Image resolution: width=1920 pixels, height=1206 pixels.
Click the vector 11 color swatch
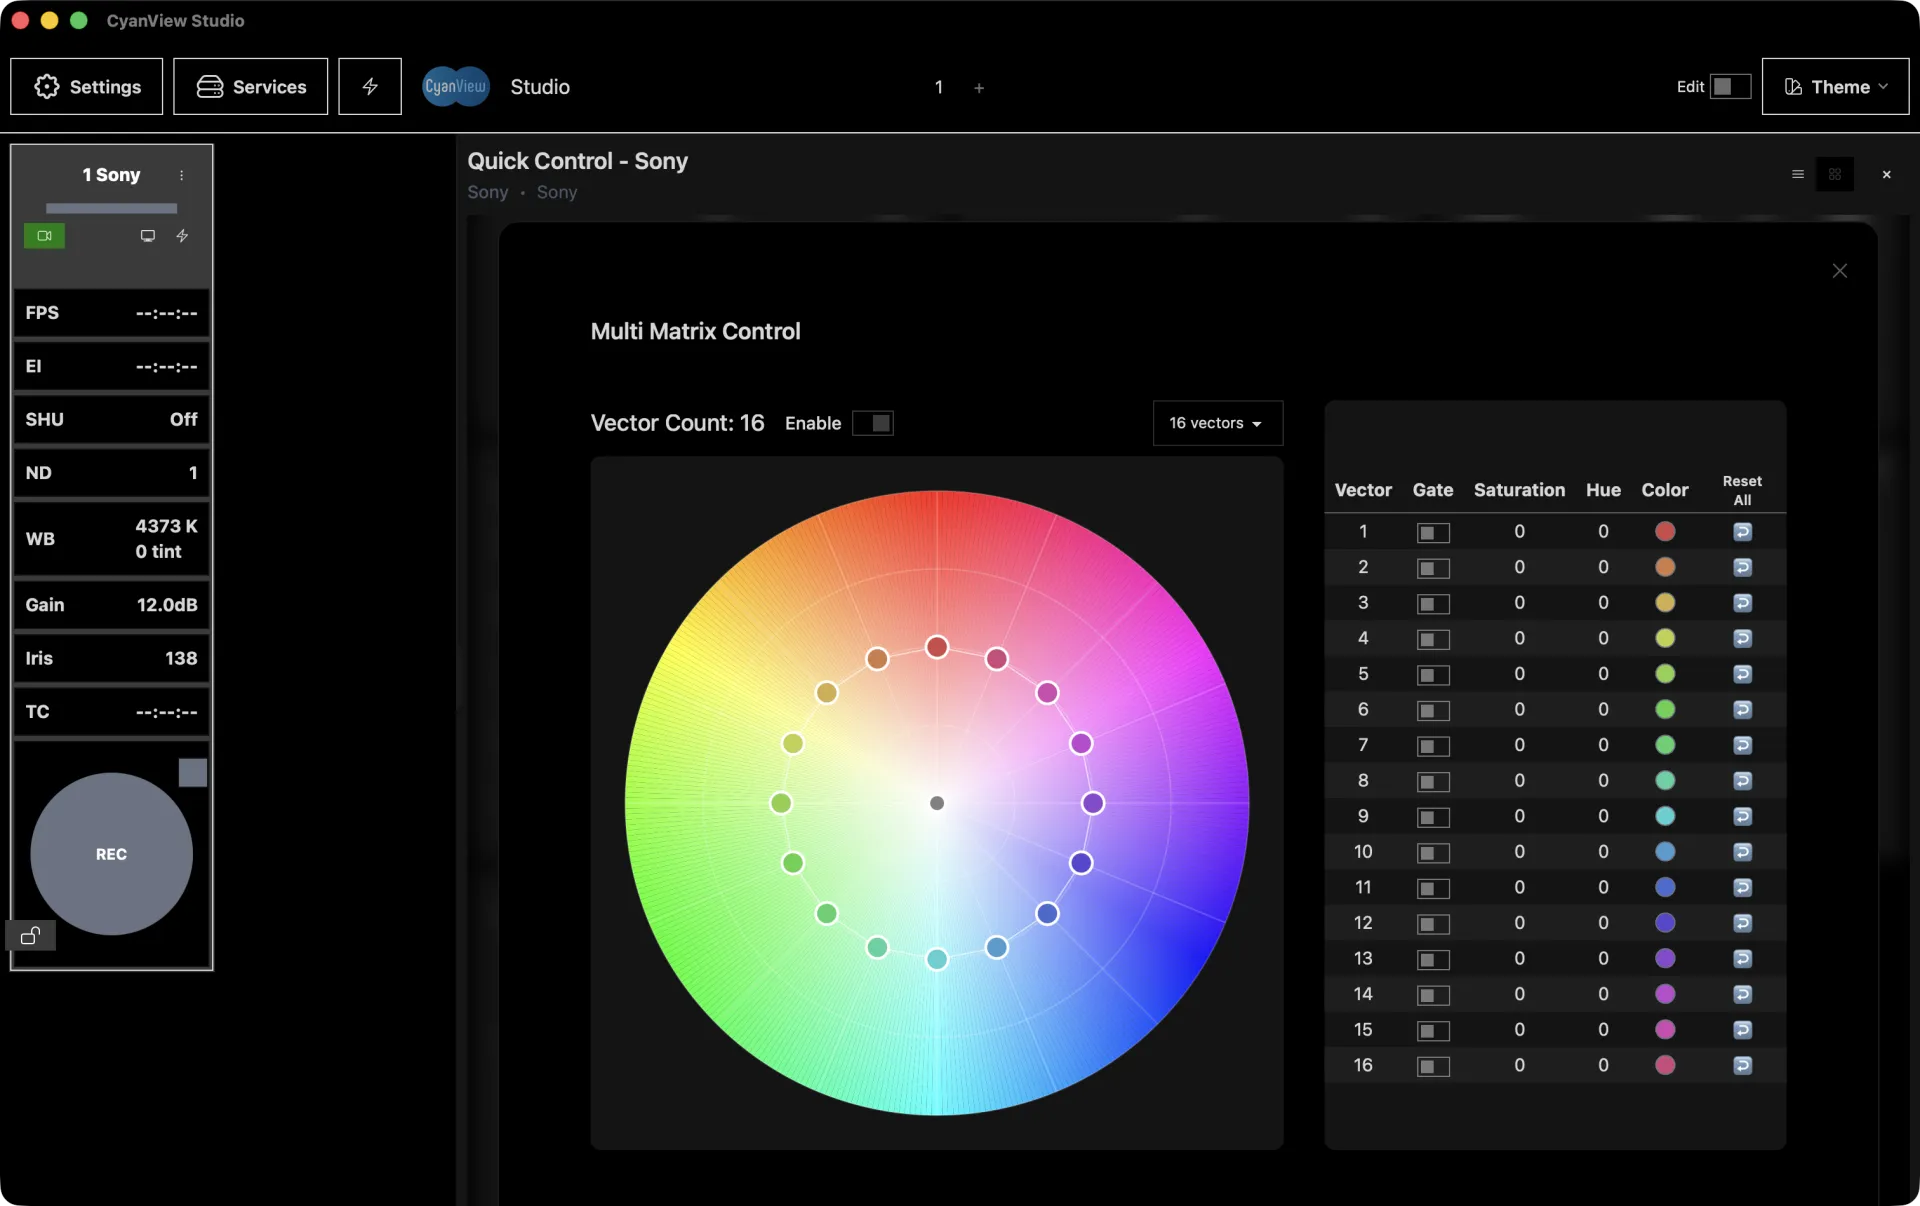point(1665,888)
